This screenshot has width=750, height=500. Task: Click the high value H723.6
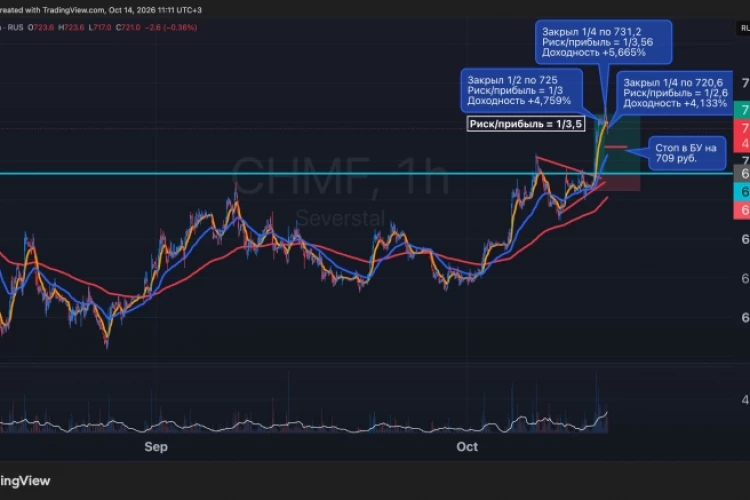click(x=71, y=28)
